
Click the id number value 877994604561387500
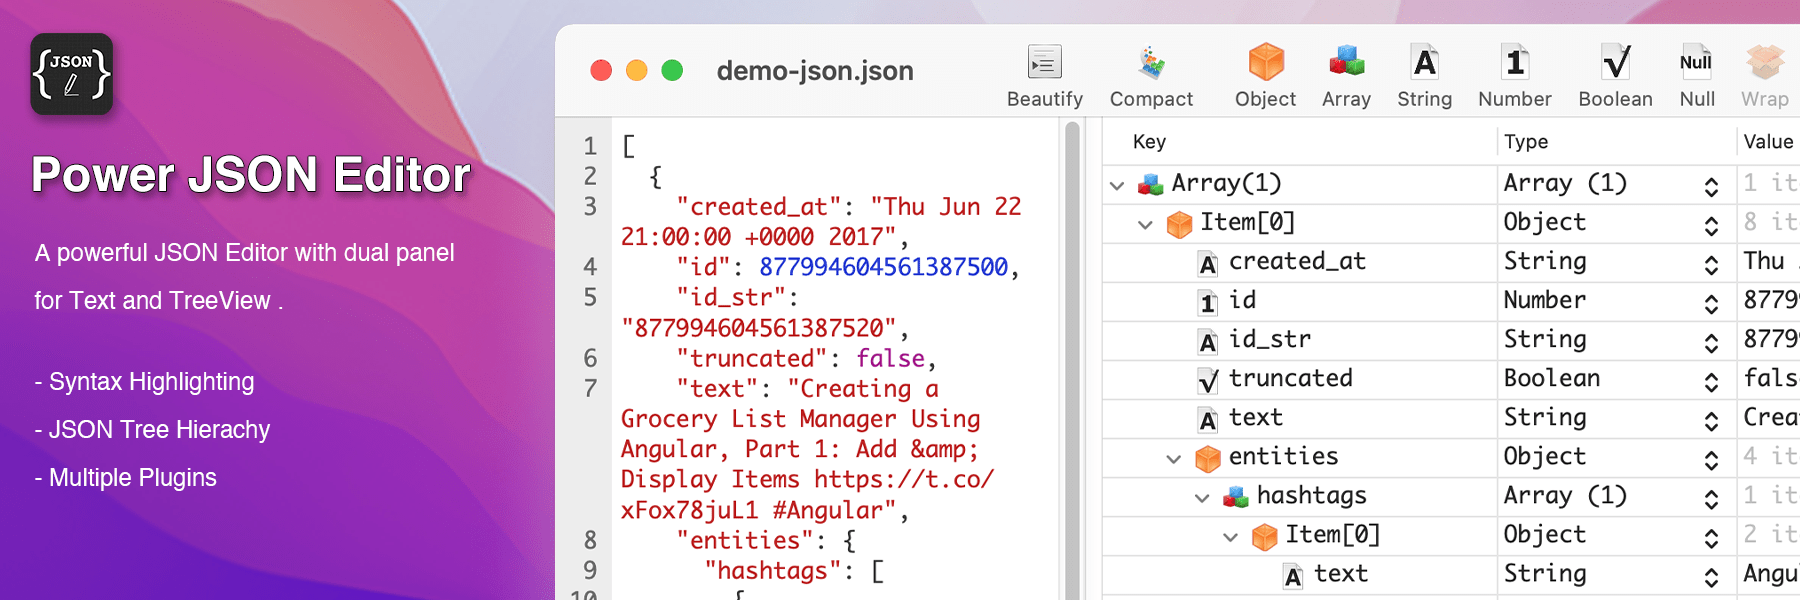(x=884, y=267)
